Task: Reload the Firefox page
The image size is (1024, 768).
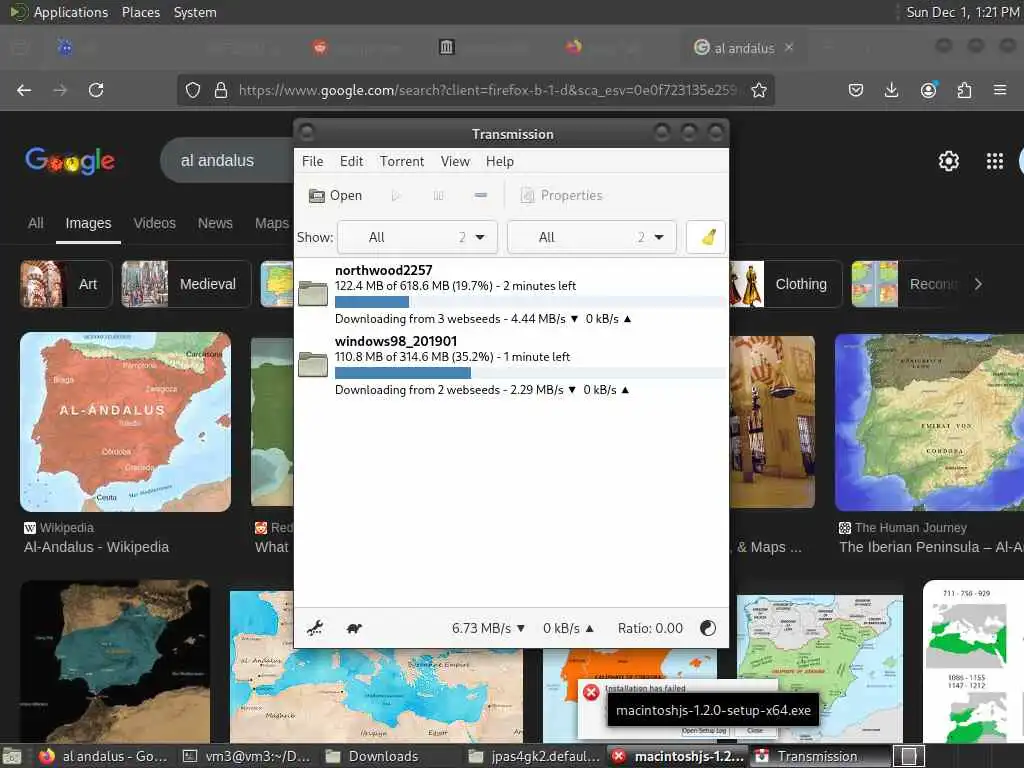Action: pos(96,90)
